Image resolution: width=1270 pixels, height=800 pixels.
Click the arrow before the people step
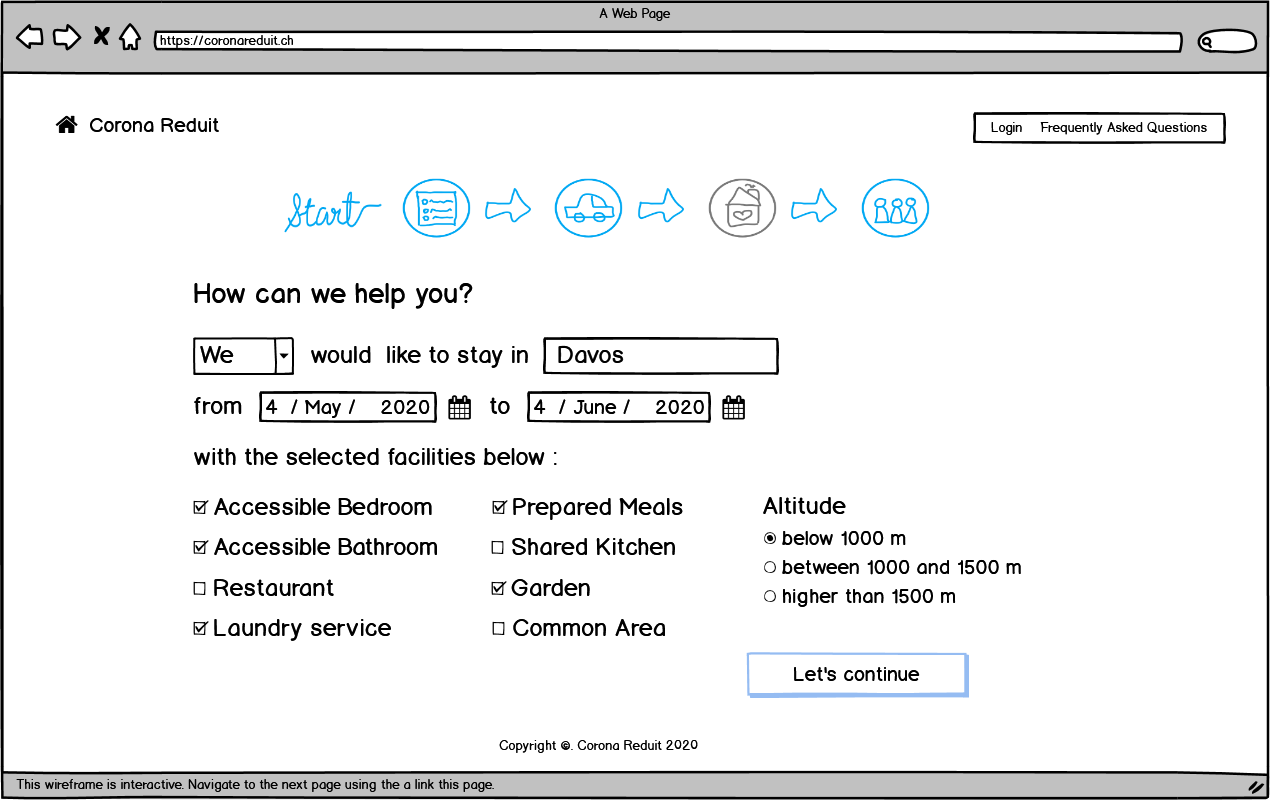coord(814,207)
